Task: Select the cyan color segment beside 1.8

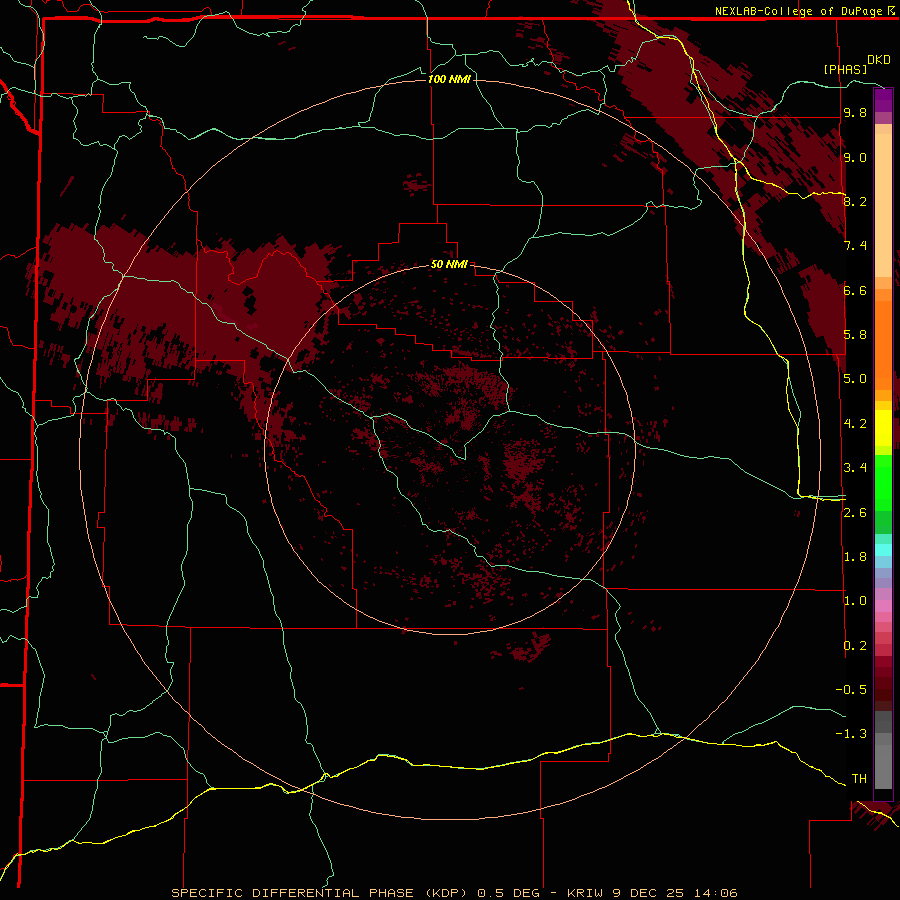Action: pos(883,550)
